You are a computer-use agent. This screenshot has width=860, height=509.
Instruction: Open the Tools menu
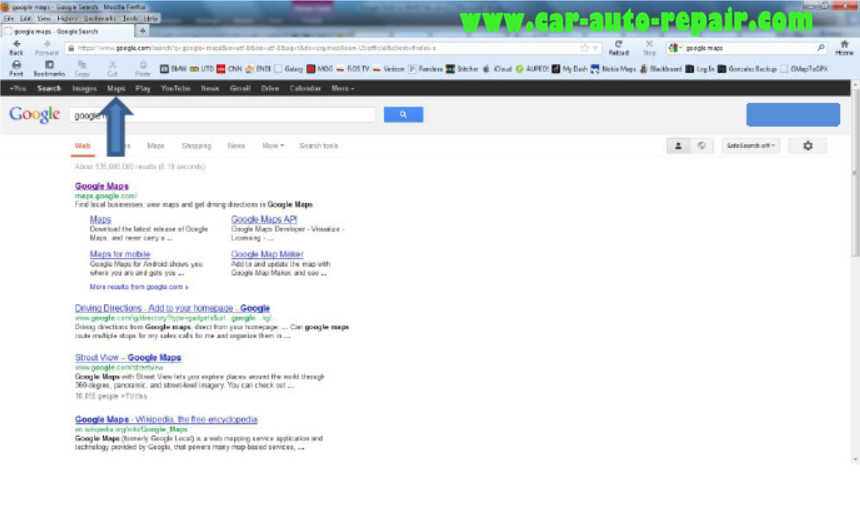point(129,18)
